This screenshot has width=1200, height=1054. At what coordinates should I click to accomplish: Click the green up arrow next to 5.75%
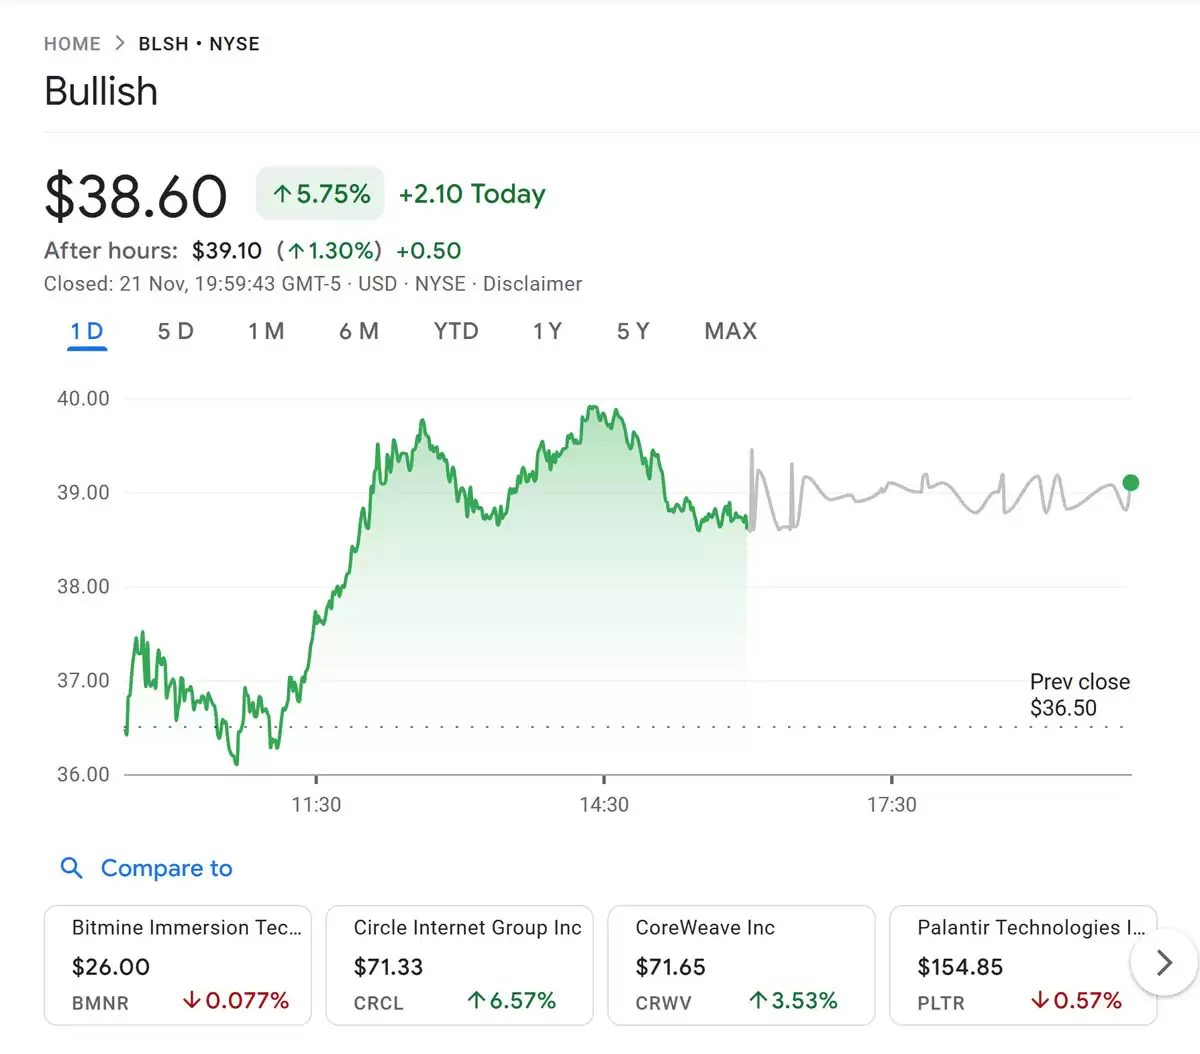coord(283,193)
